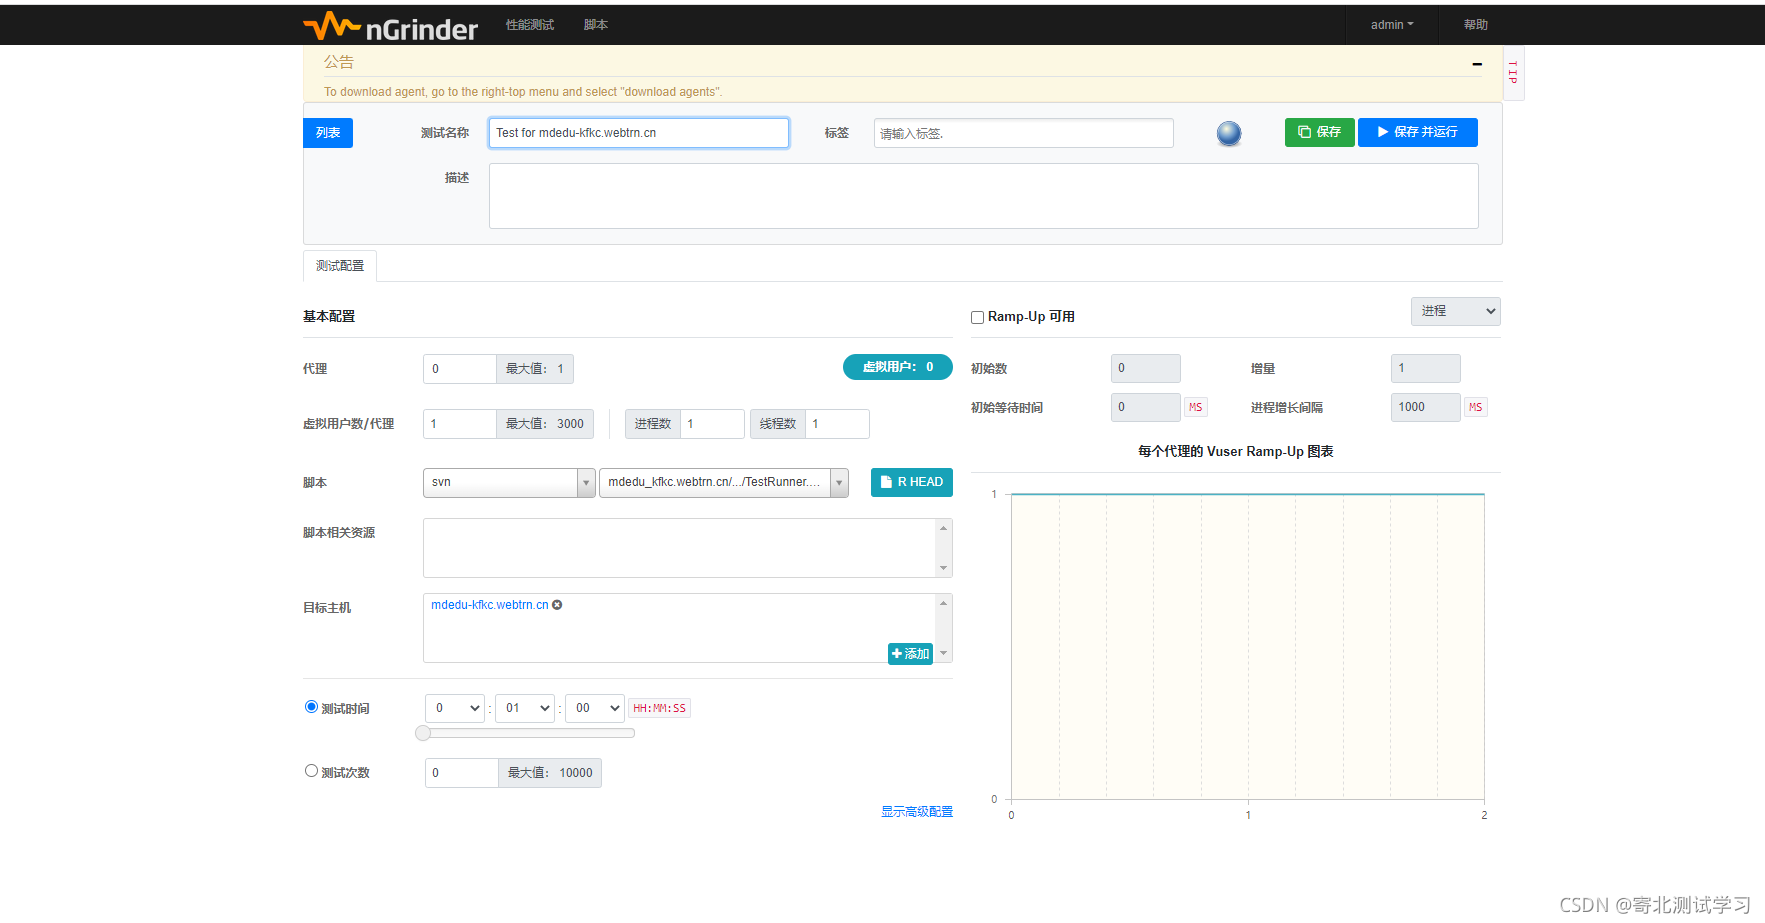Focus the 标签 tag input field
The height and width of the screenshot is (923, 1765).
tap(1024, 133)
